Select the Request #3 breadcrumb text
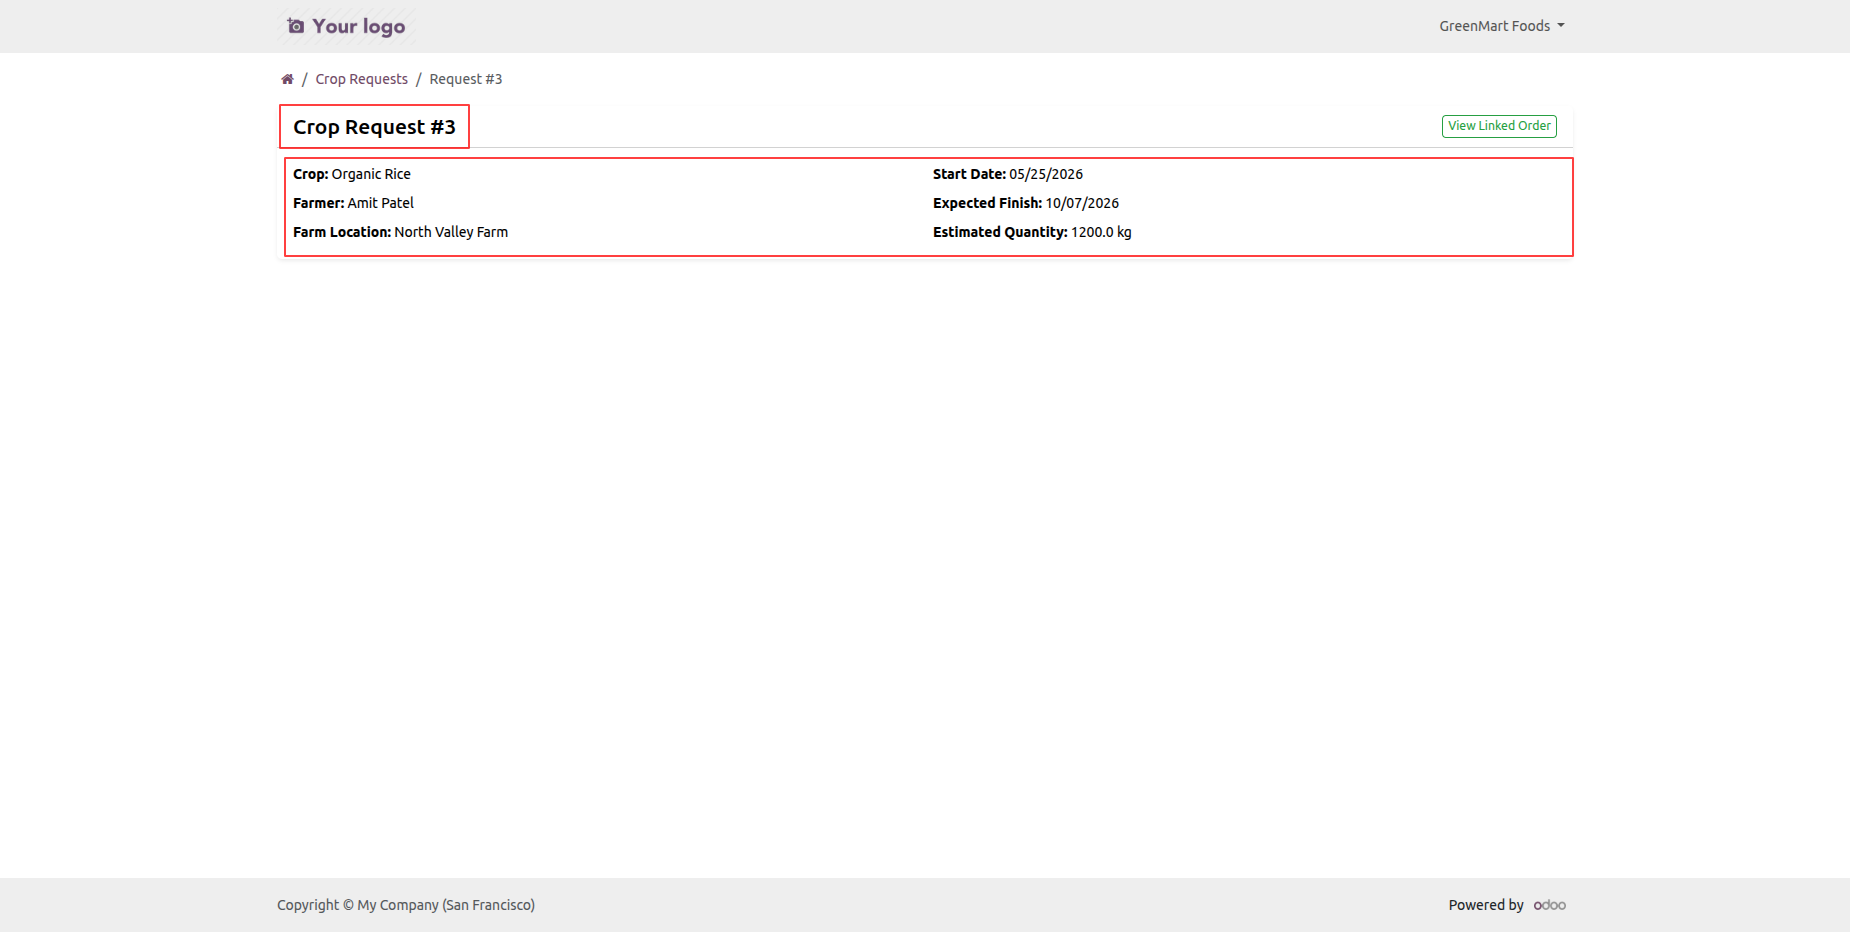1850x932 pixels. point(465,79)
